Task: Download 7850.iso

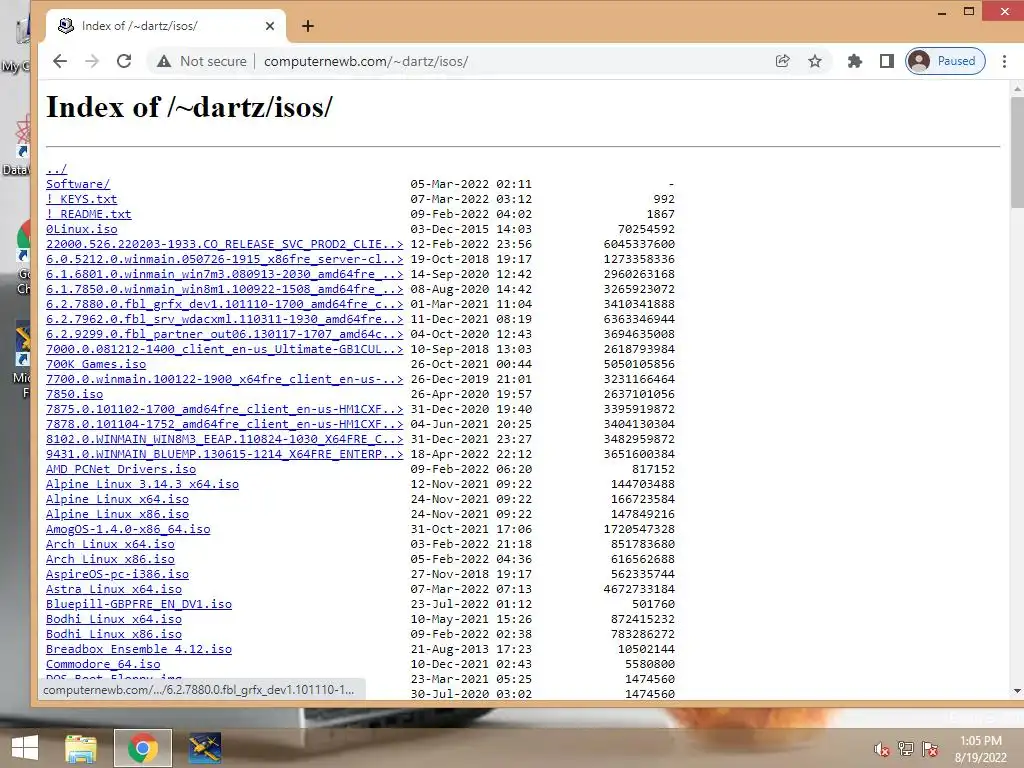Action: pos(74,394)
